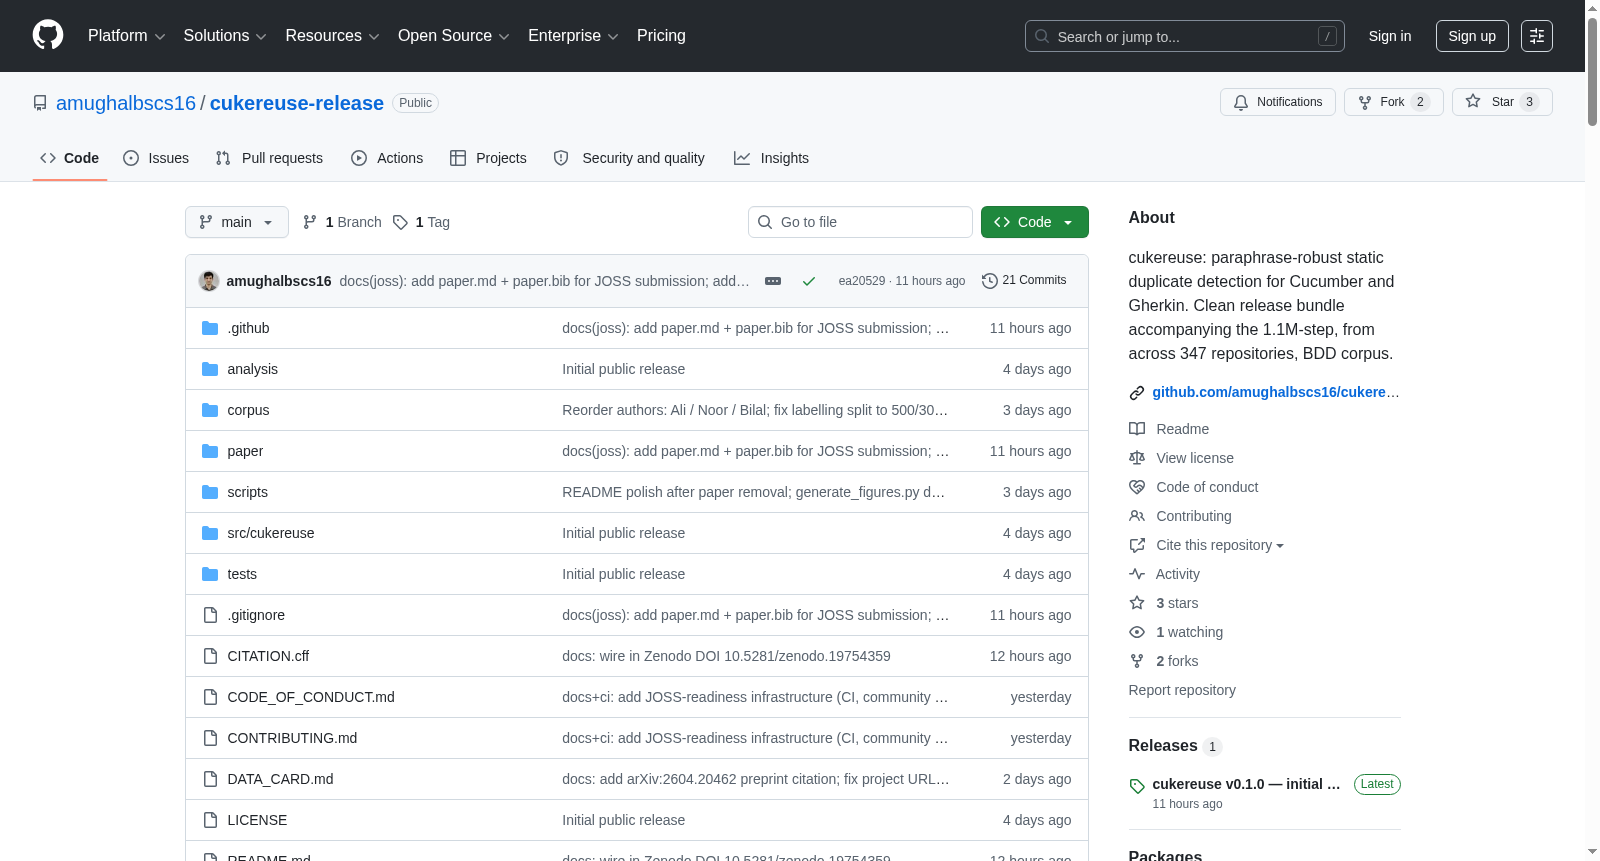This screenshot has width=1600, height=861.
Task: Open CONTRIBUTING.md file
Action: point(292,738)
